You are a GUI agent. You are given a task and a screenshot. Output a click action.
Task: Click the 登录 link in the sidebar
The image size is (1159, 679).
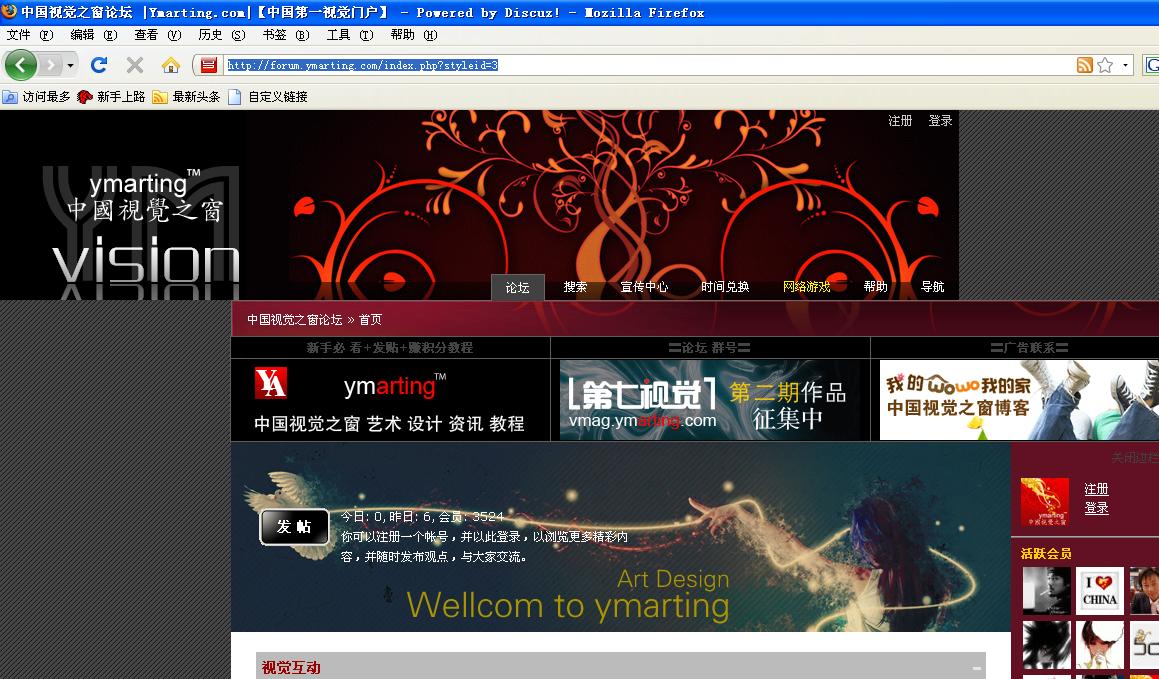pos(1096,508)
